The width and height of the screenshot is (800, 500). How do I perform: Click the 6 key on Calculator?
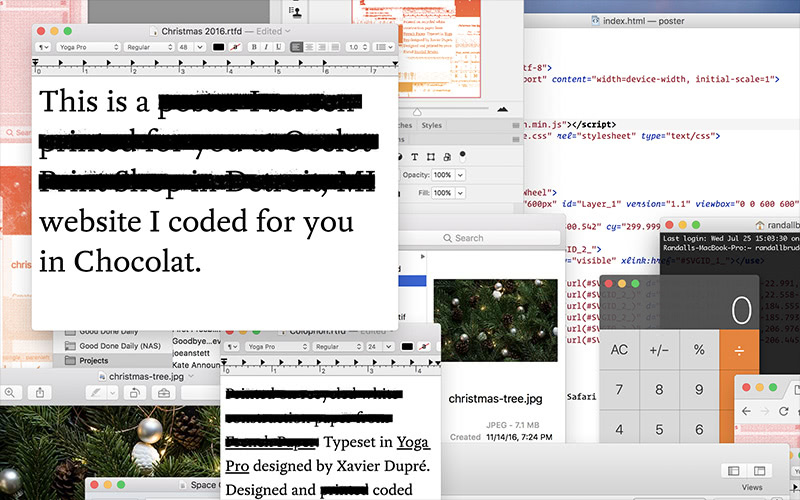click(699, 430)
